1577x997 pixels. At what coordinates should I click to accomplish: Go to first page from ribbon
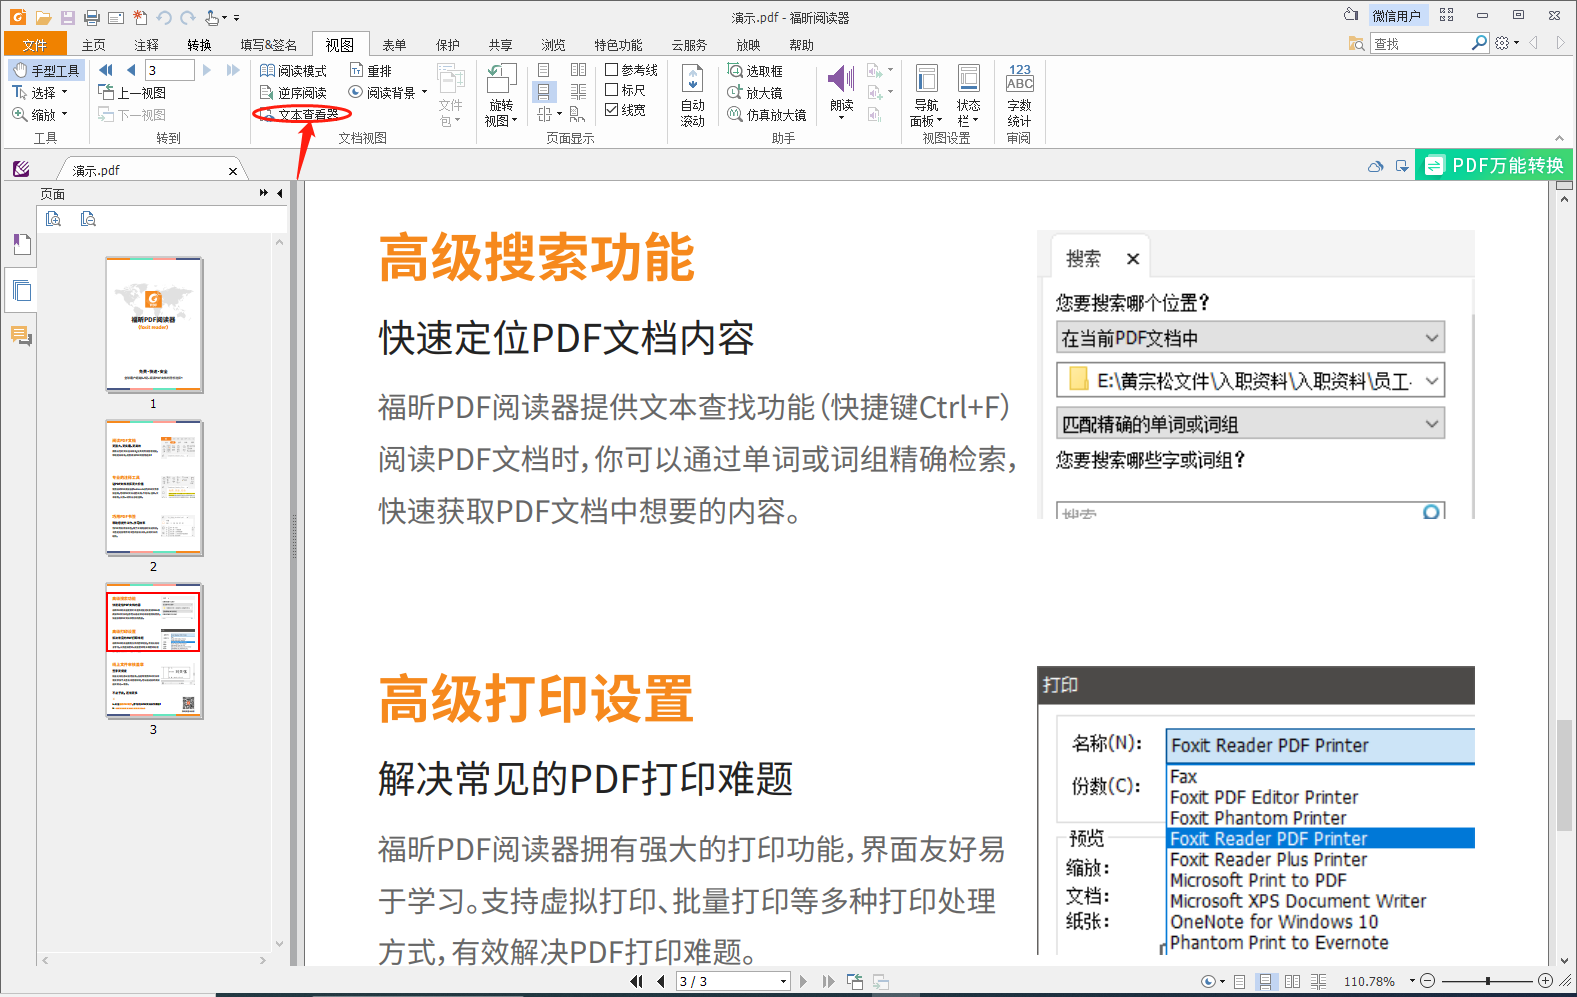(106, 70)
